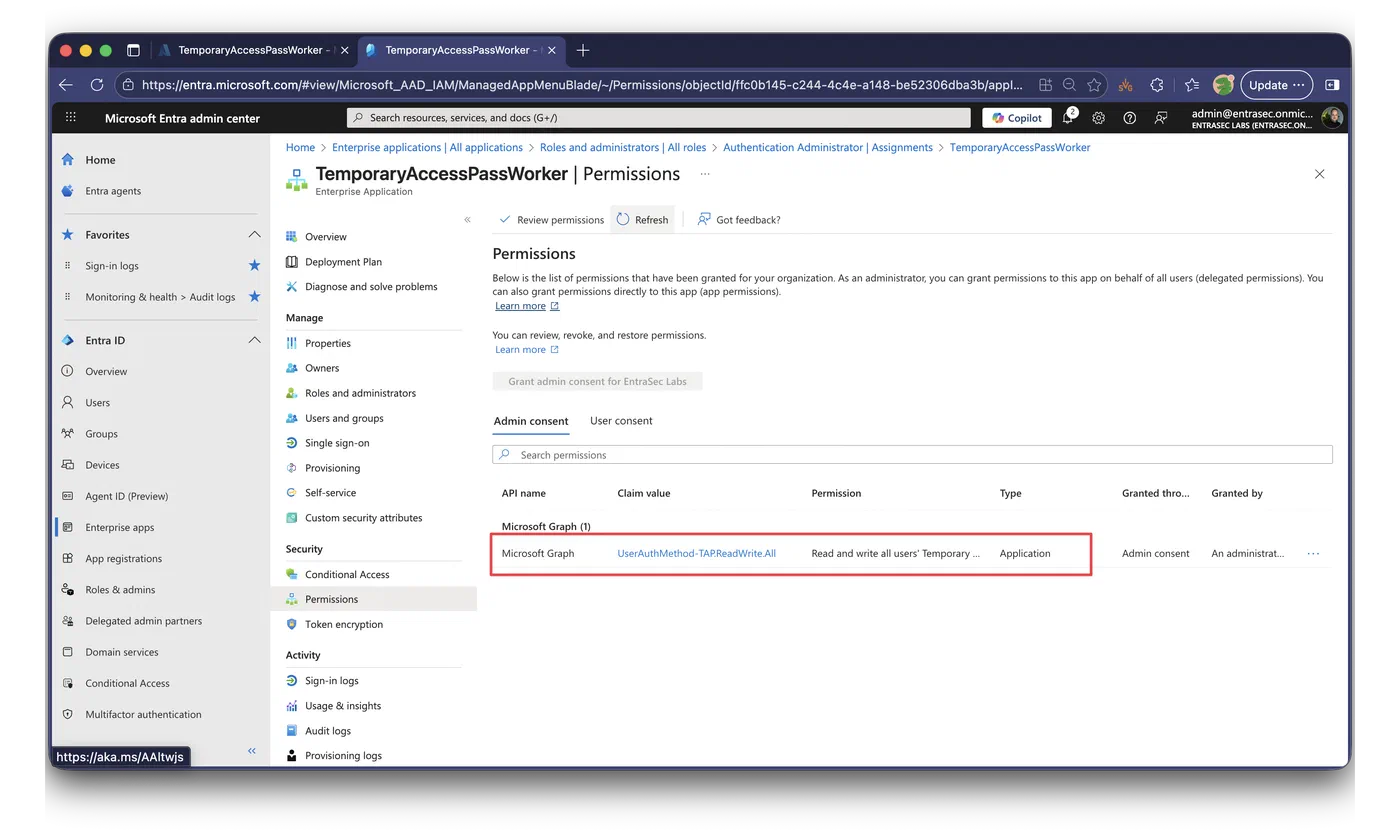Collapse left navigation pane chevron
Image resolution: width=1400 pixels, height=834 pixels.
click(252, 750)
